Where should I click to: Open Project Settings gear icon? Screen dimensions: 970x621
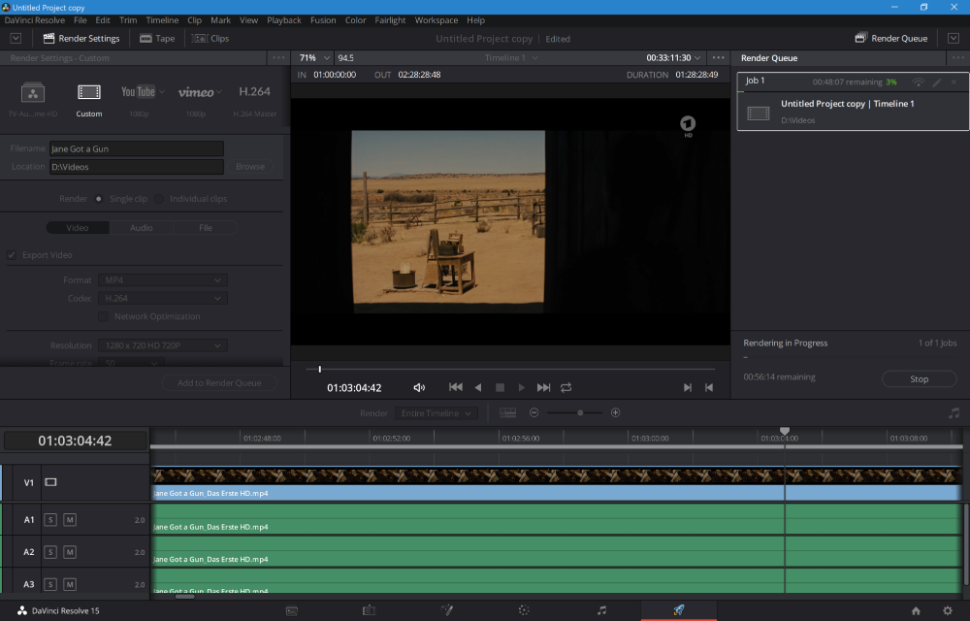(947, 610)
